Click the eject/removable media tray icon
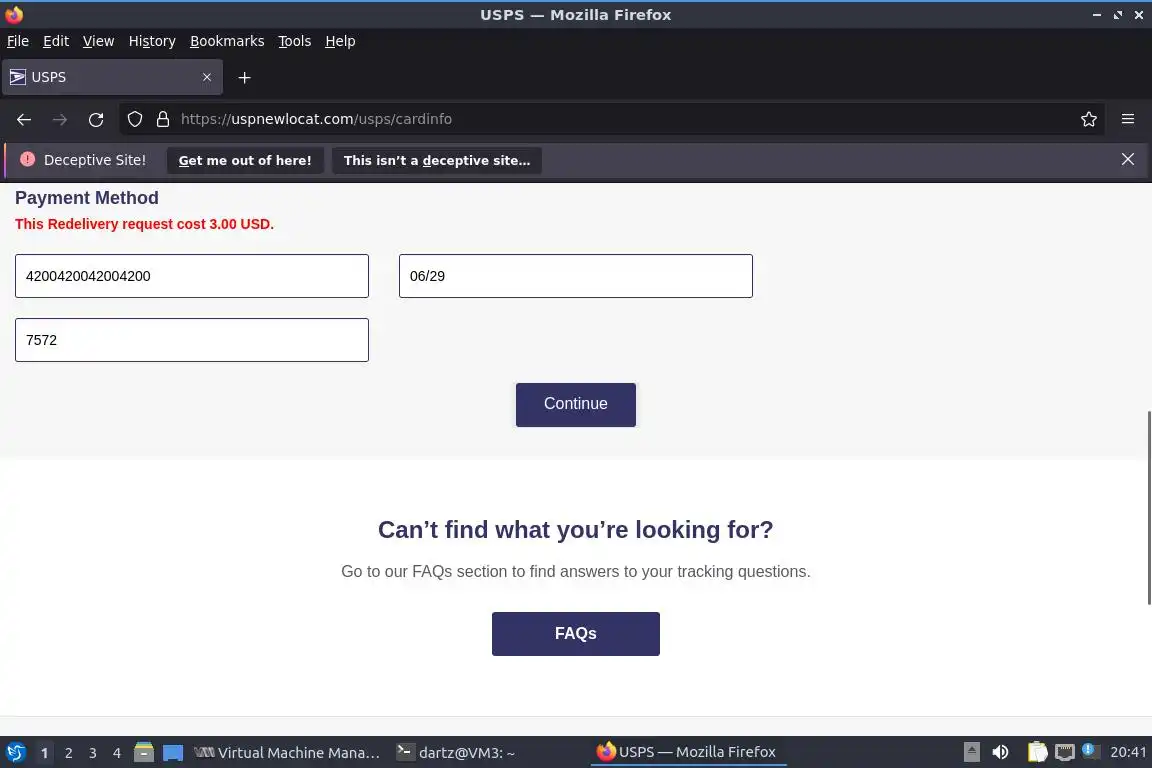This screenshot has height=768, width=1152. coord(971,752)
